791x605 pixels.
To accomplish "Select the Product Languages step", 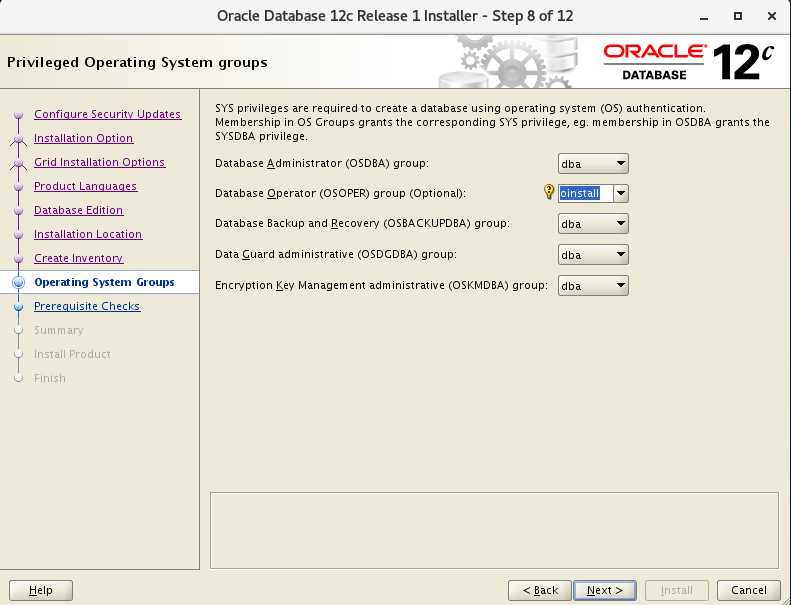I will pyautogui.click(x=85, y=186).
